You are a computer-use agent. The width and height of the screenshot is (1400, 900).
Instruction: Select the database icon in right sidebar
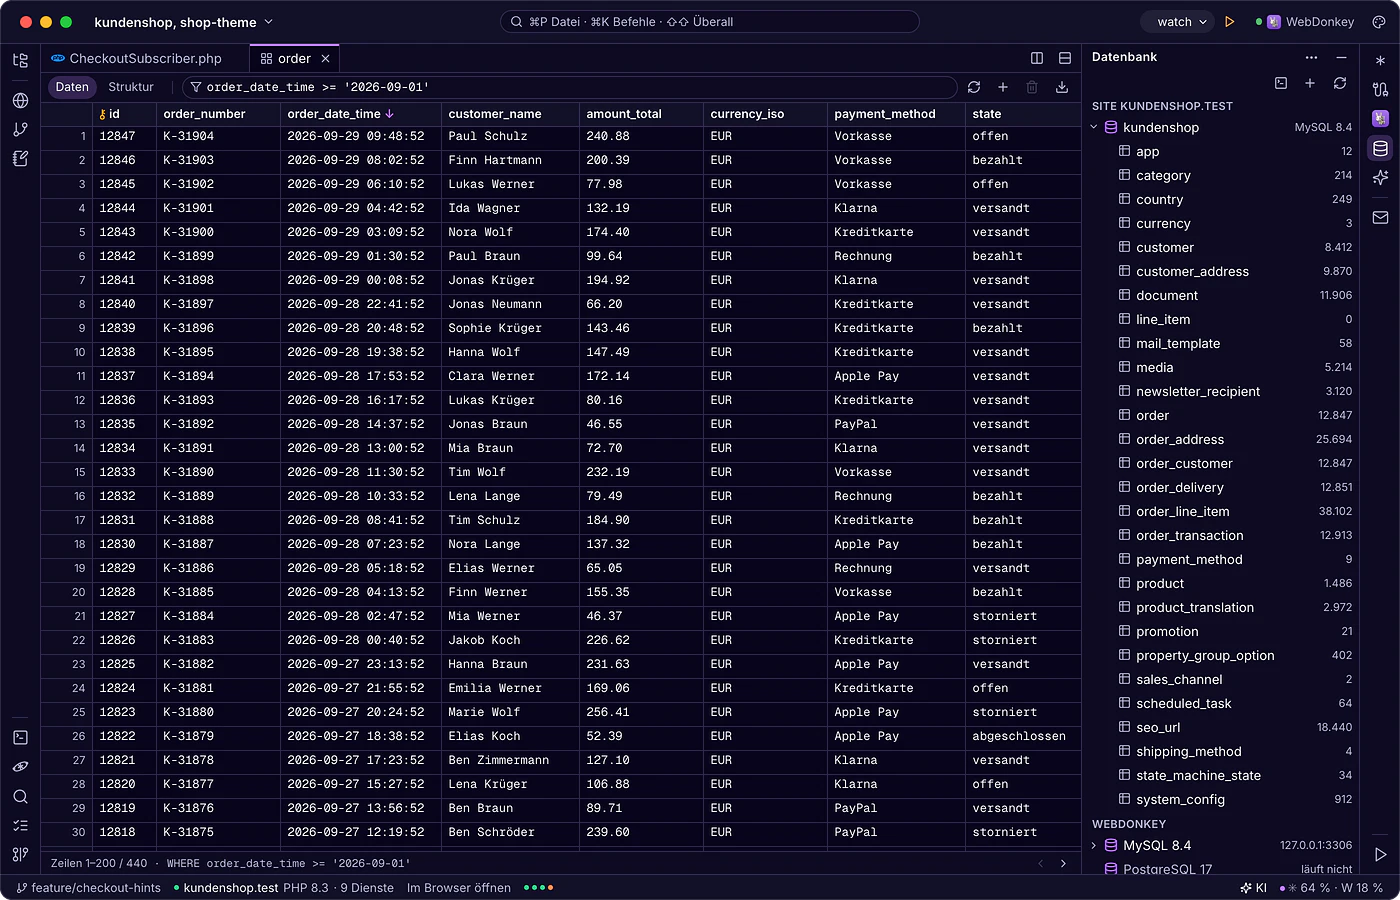(1380, 149)
